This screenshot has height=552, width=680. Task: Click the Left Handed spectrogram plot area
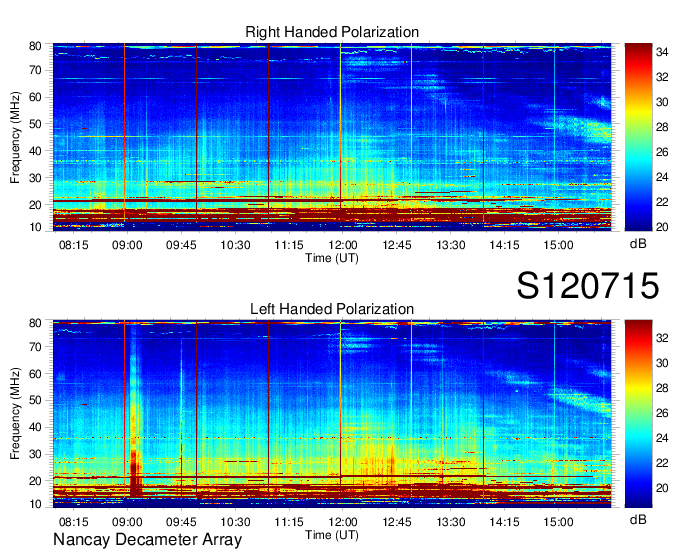[x=332, y=414]
